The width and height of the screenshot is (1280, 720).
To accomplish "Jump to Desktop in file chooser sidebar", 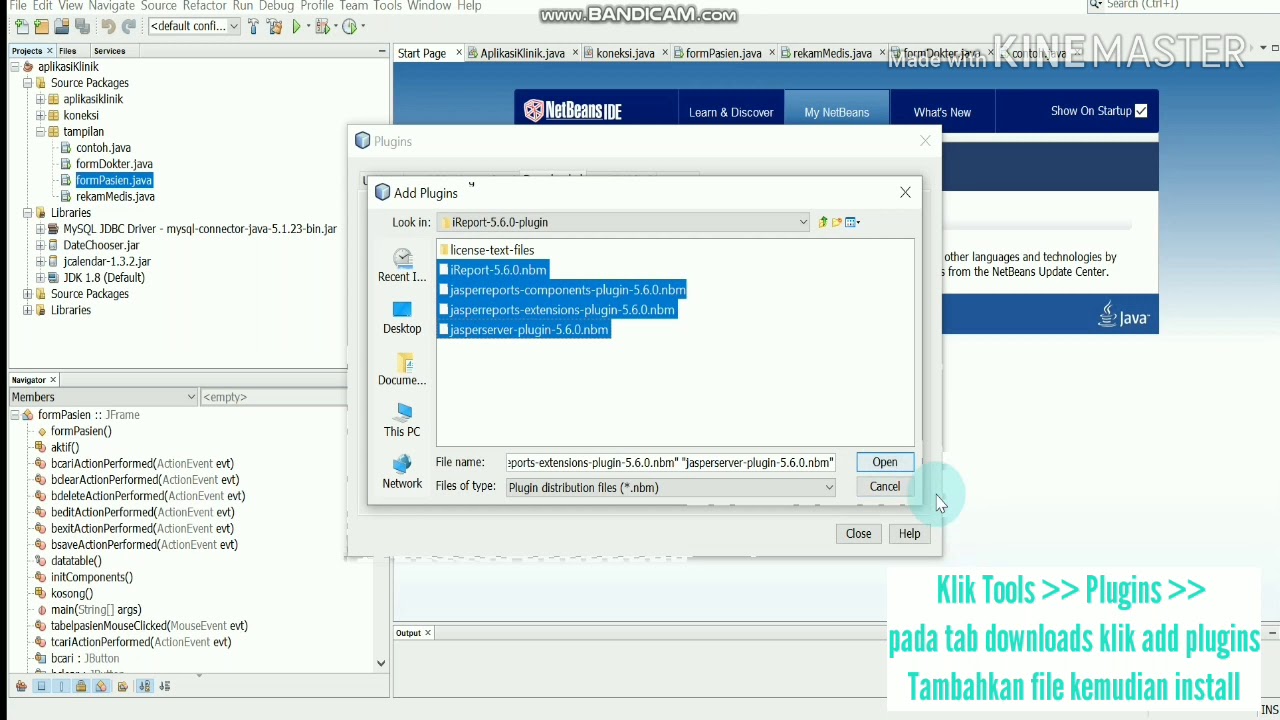I will pos(402,318).
